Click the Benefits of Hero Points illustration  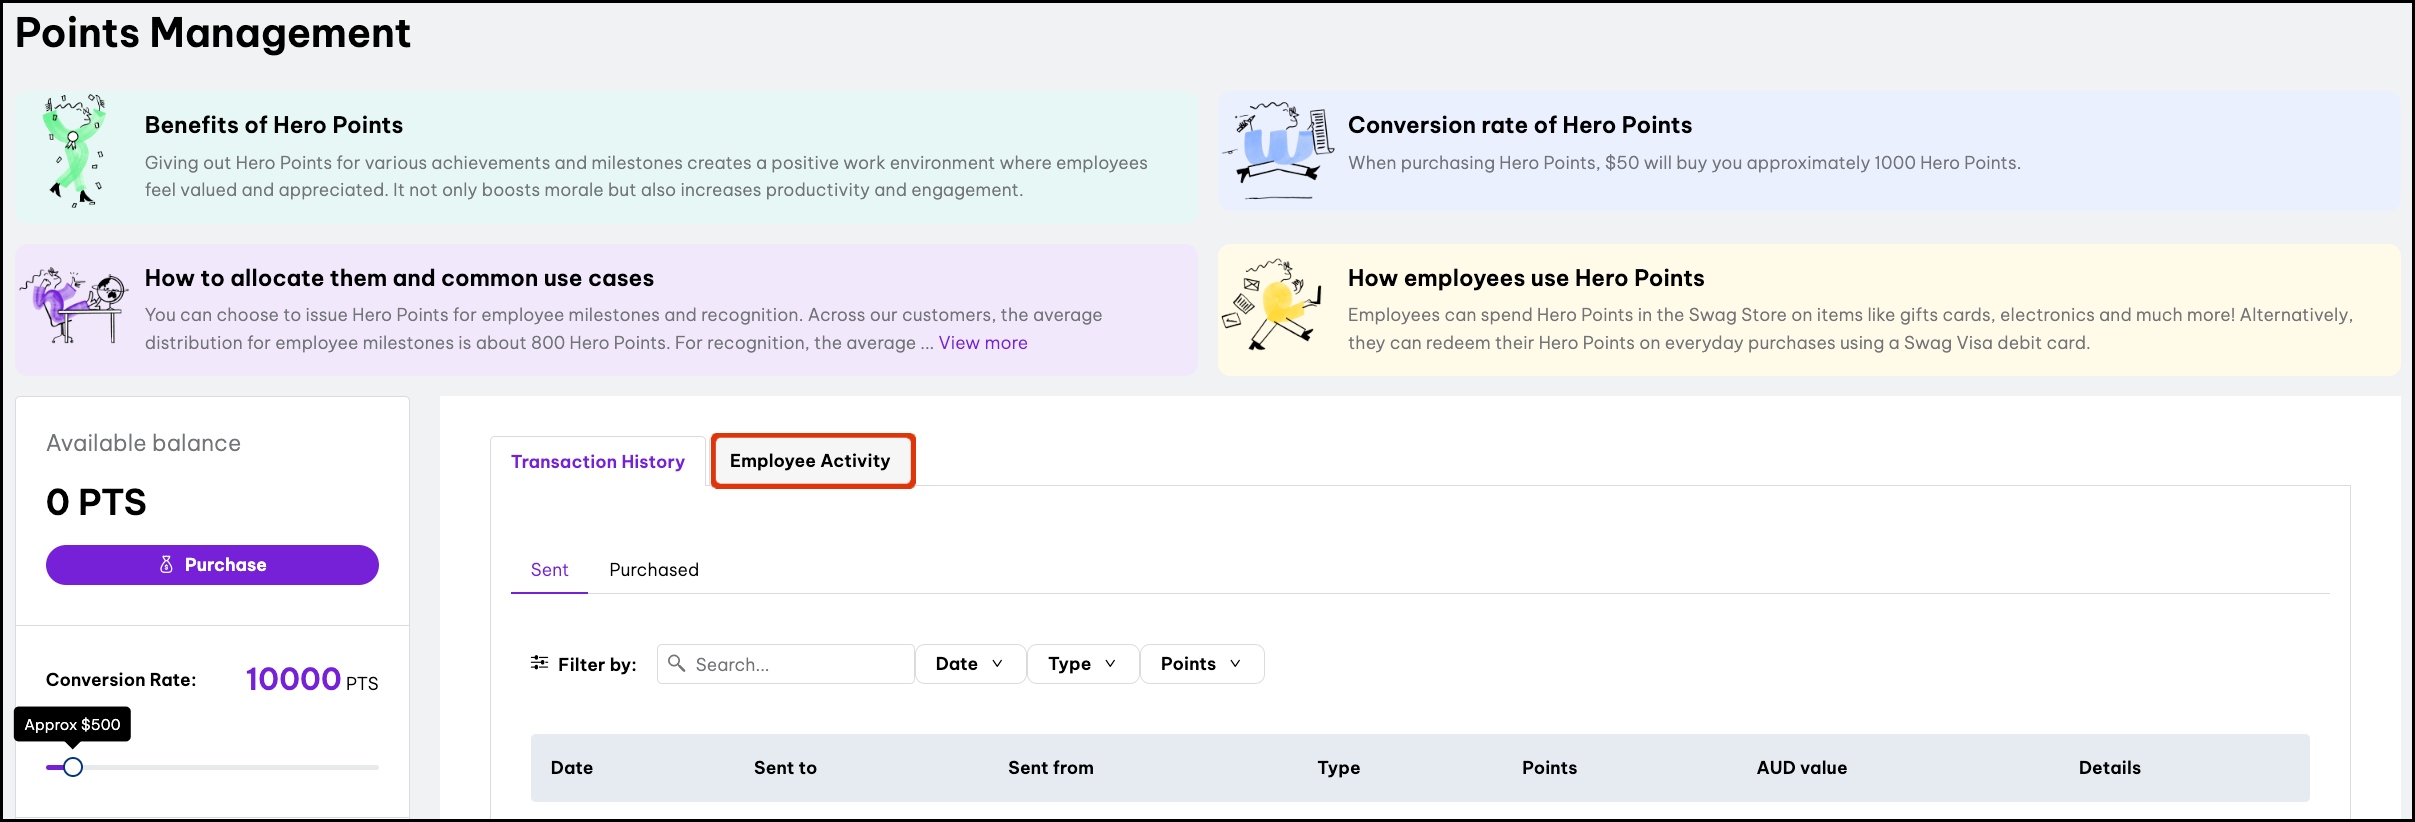pos(75,151)
